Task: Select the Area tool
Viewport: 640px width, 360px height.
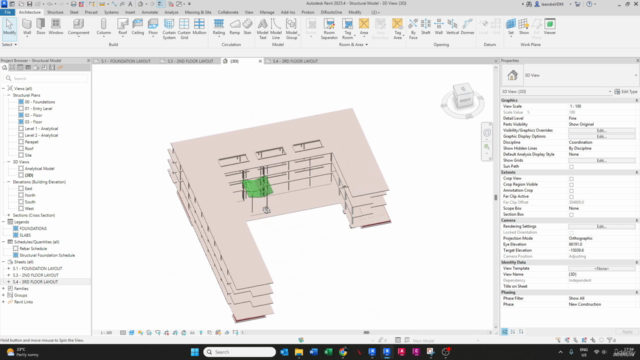Action: coord(364,27)
